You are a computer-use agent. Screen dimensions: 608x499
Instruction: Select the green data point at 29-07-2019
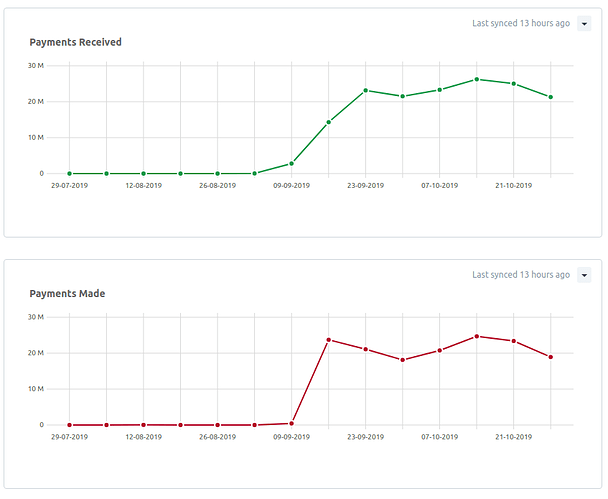[x=69, y=174]
